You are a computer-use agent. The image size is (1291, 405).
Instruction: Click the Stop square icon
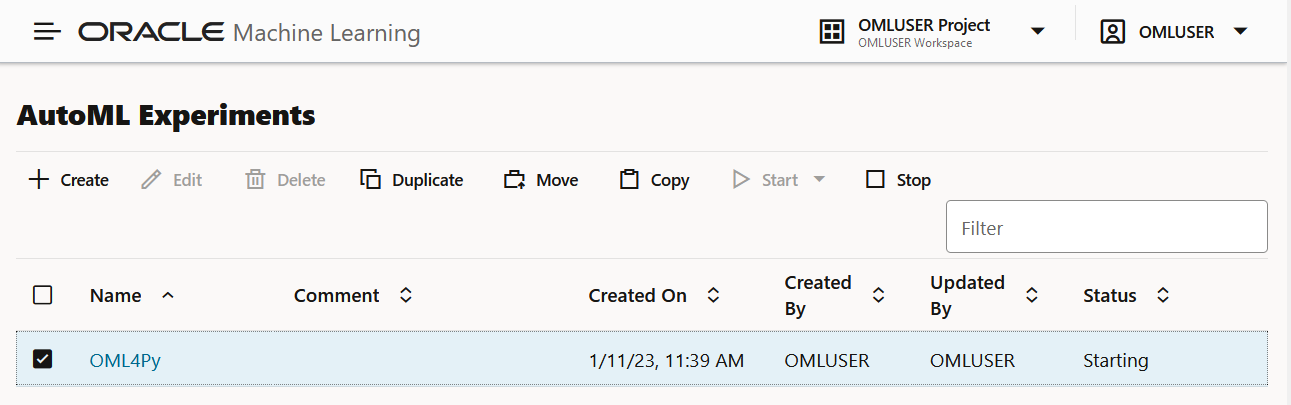[x=876, y=180]
